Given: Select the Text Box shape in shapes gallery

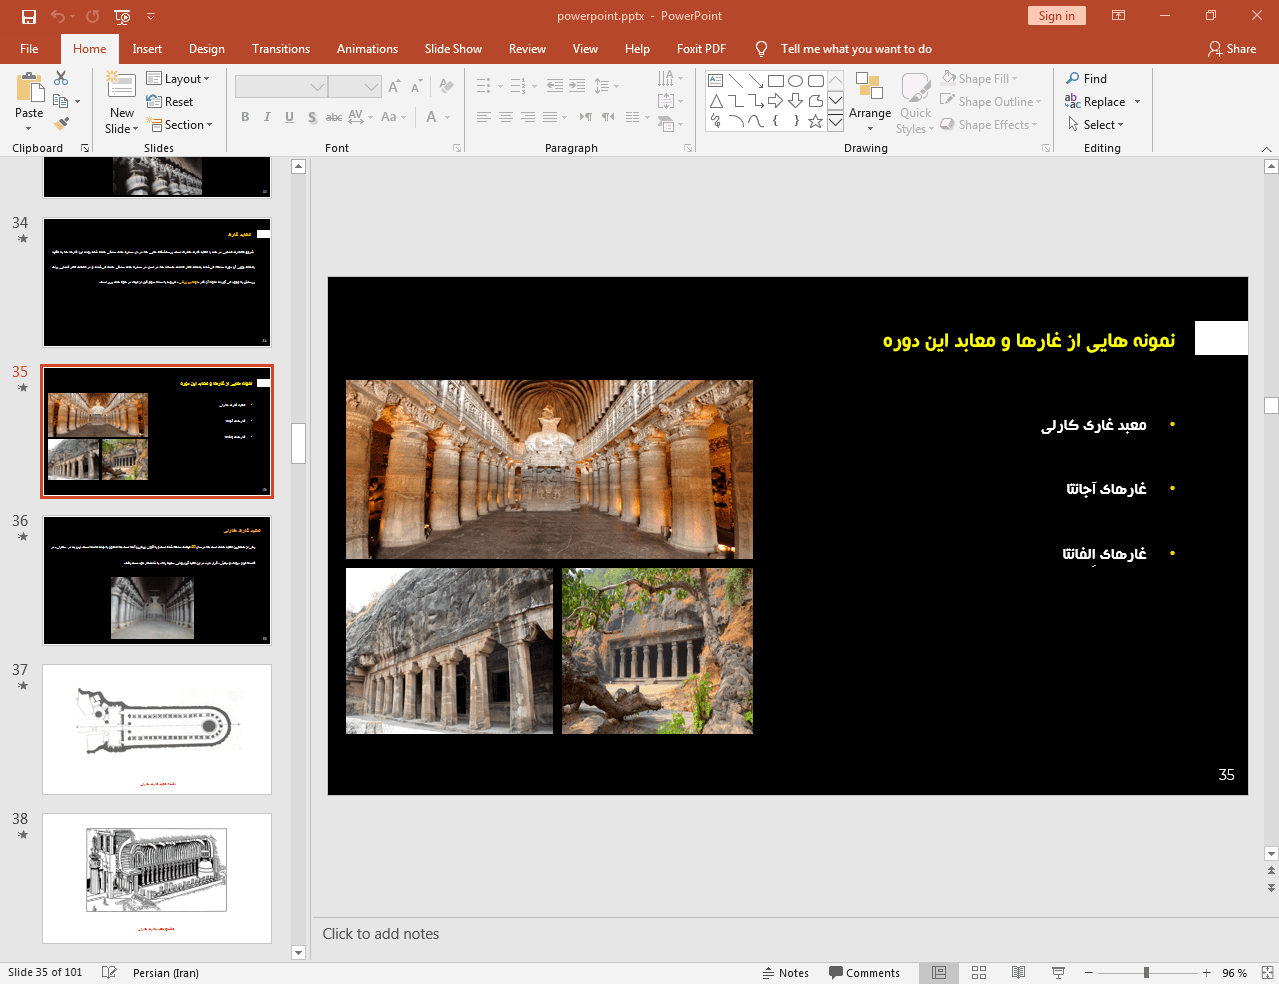Looking at the screenshot, I should pyautogui.click(x=716, y=81).
